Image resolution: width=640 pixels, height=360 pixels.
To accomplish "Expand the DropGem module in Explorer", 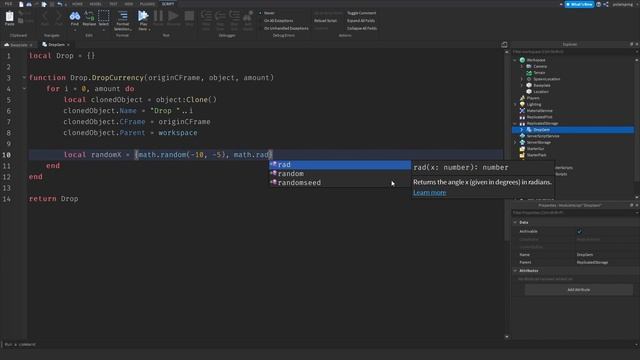I will 522,130.
